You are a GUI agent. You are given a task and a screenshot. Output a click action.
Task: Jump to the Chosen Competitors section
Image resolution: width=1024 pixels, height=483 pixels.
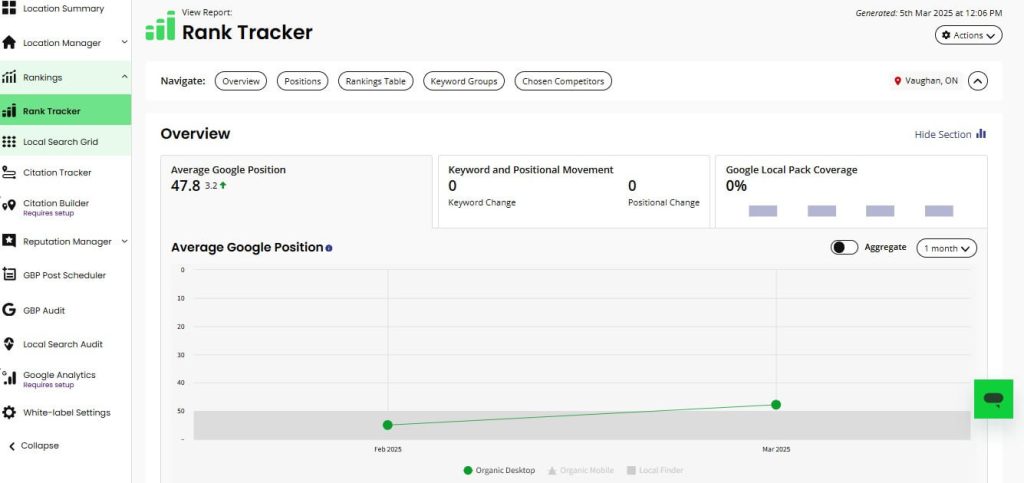563,81
